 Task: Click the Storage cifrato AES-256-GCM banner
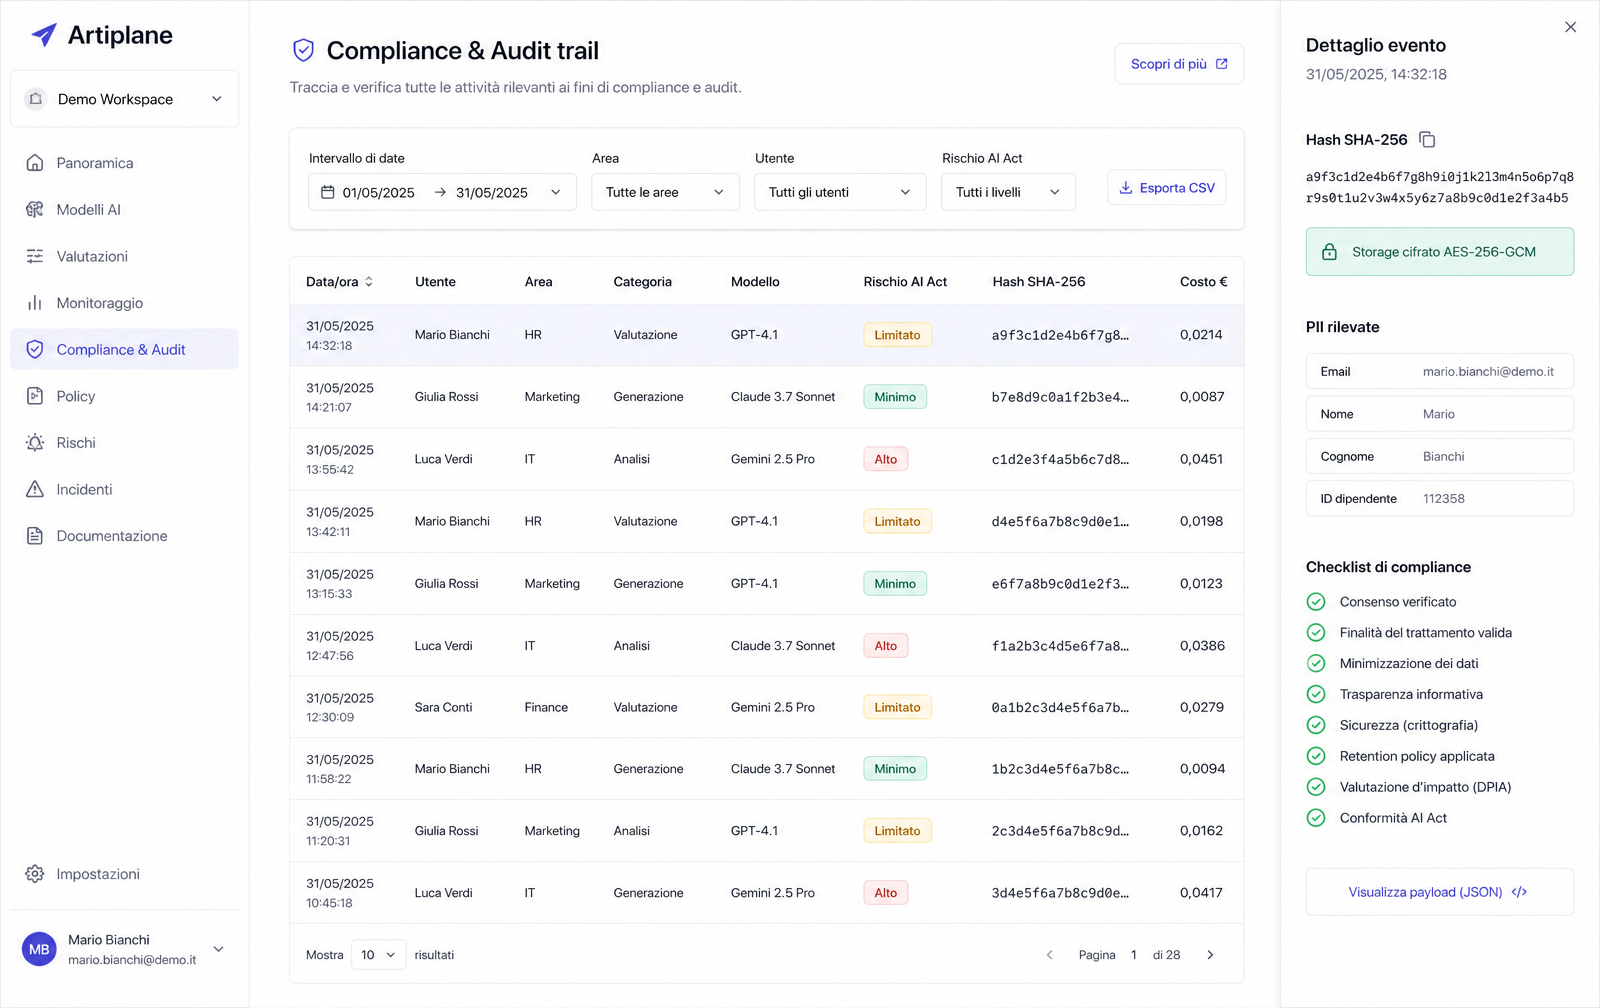[x=1439, y=252]
